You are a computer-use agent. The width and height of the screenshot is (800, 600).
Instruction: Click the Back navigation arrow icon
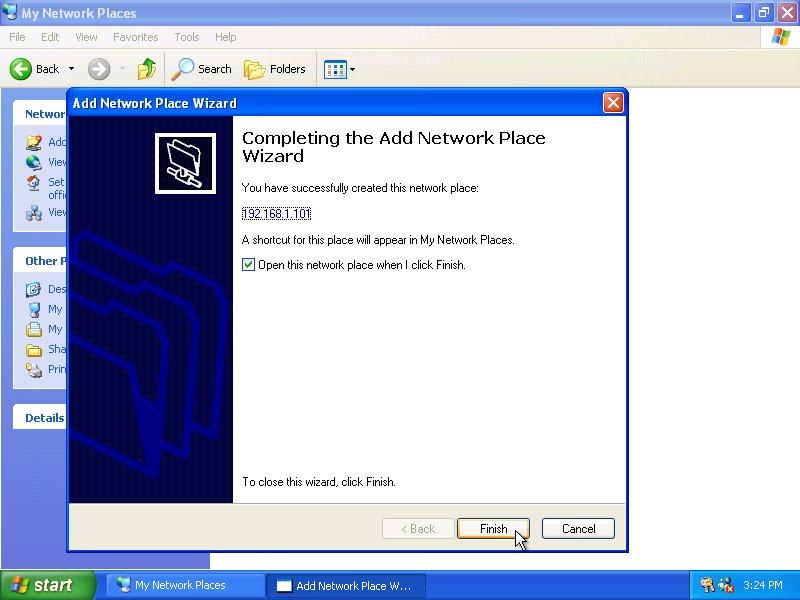point(22,69)
